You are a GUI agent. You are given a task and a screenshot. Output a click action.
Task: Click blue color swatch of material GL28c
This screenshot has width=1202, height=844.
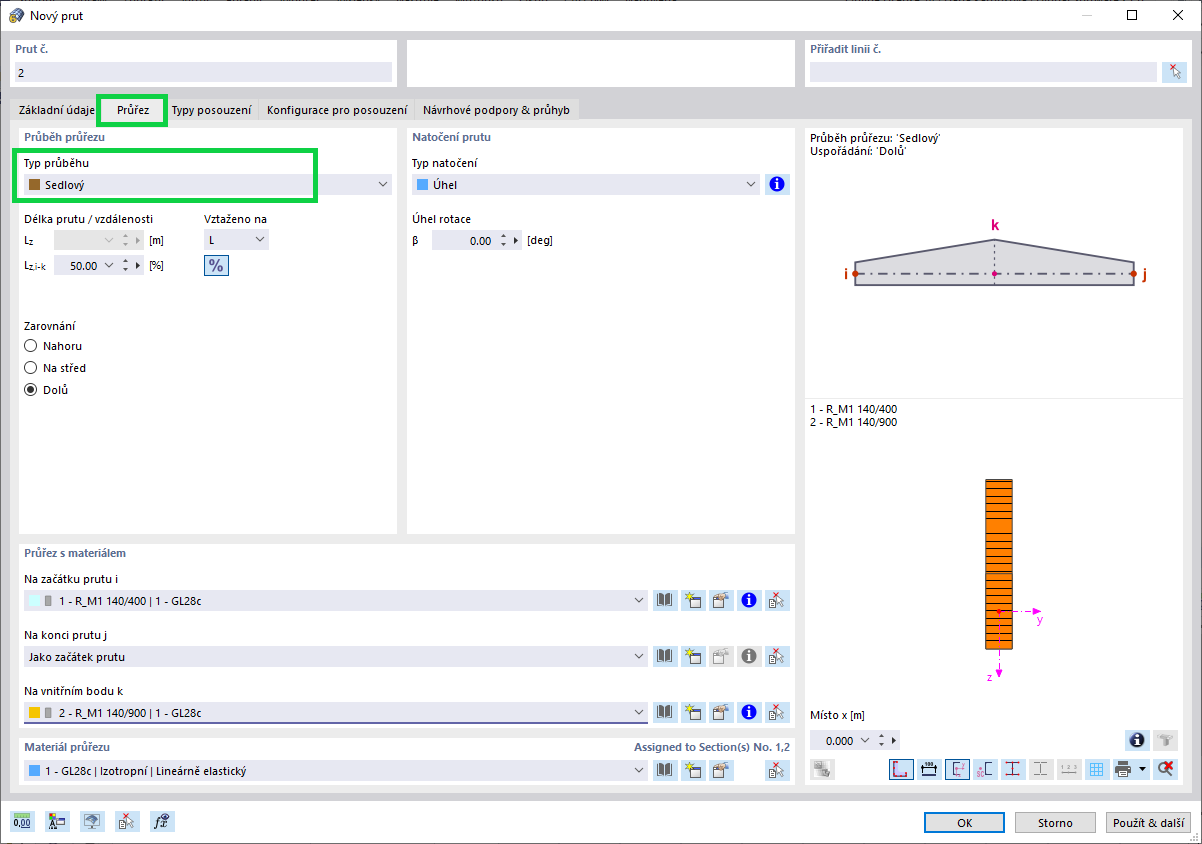pos(35,771)
